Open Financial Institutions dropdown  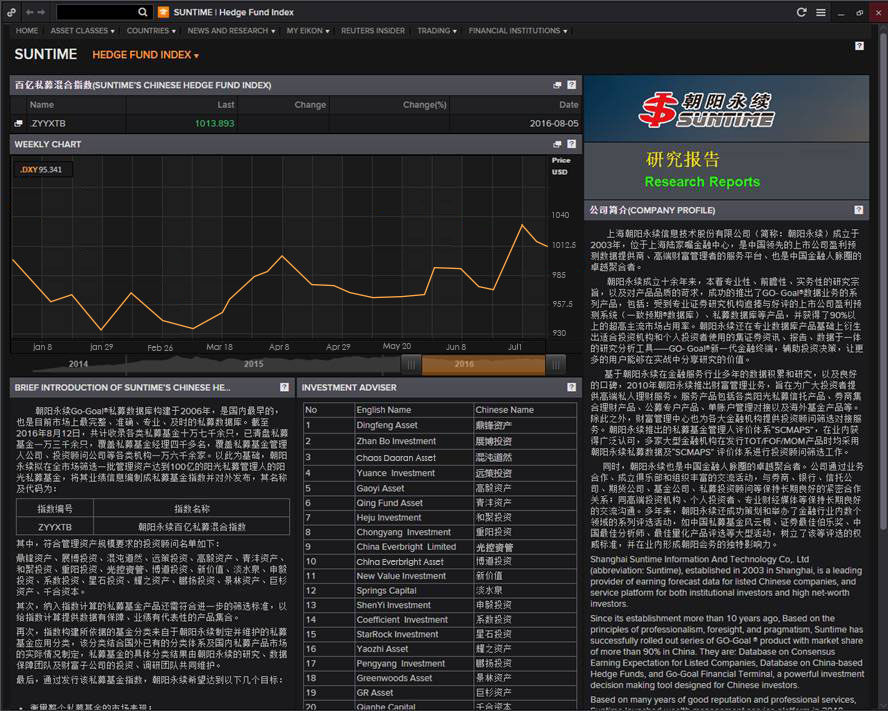coord(518,31)
